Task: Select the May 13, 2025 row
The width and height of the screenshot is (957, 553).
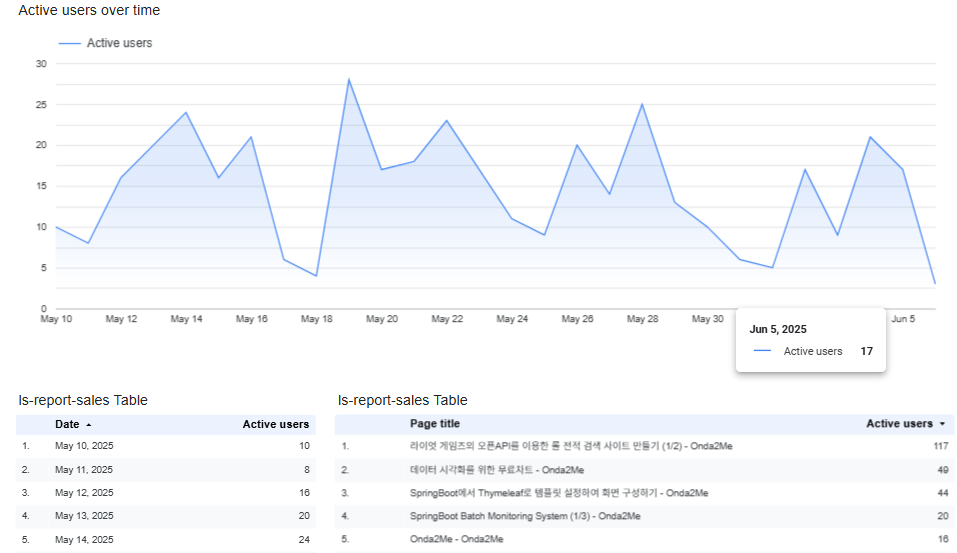Action: pos(165,516)
